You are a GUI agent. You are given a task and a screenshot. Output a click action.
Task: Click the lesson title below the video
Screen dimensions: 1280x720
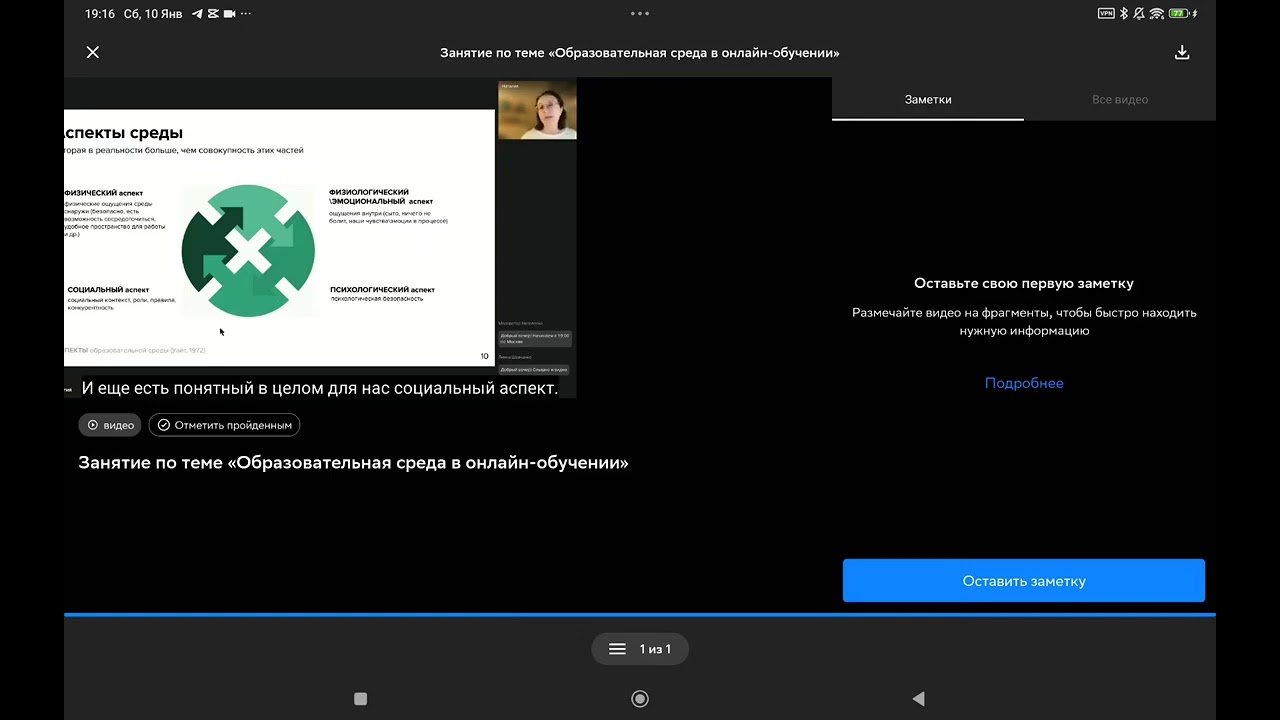[353, 463]
